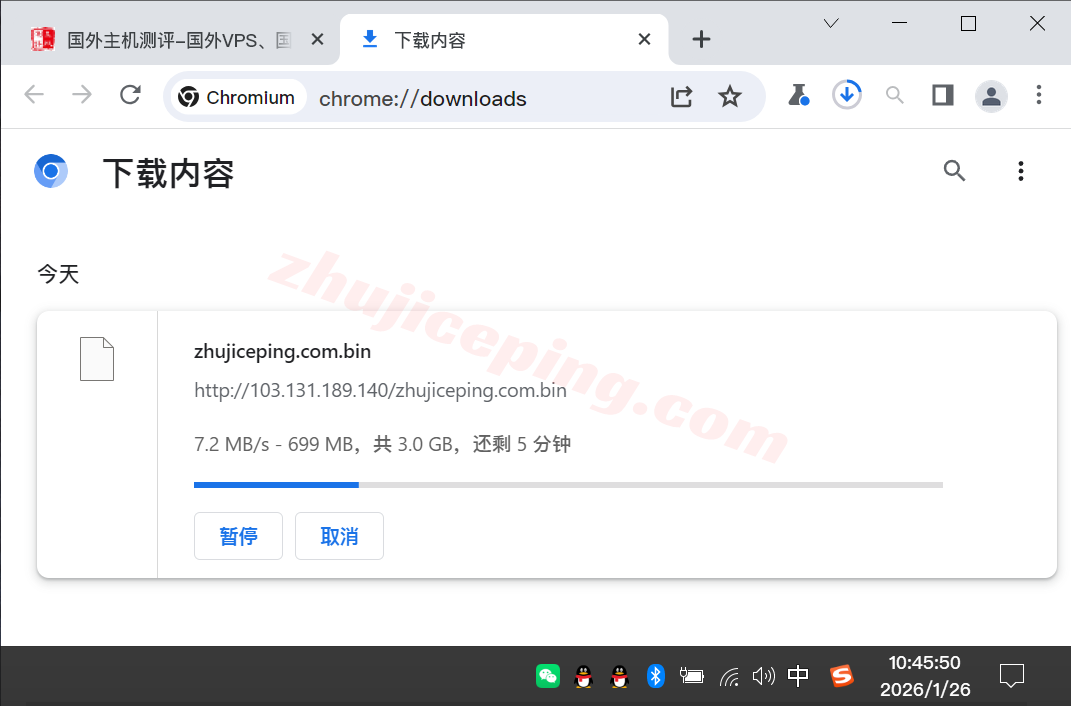Click the file icon for zhujiceping.com.bin

(97, 358)
